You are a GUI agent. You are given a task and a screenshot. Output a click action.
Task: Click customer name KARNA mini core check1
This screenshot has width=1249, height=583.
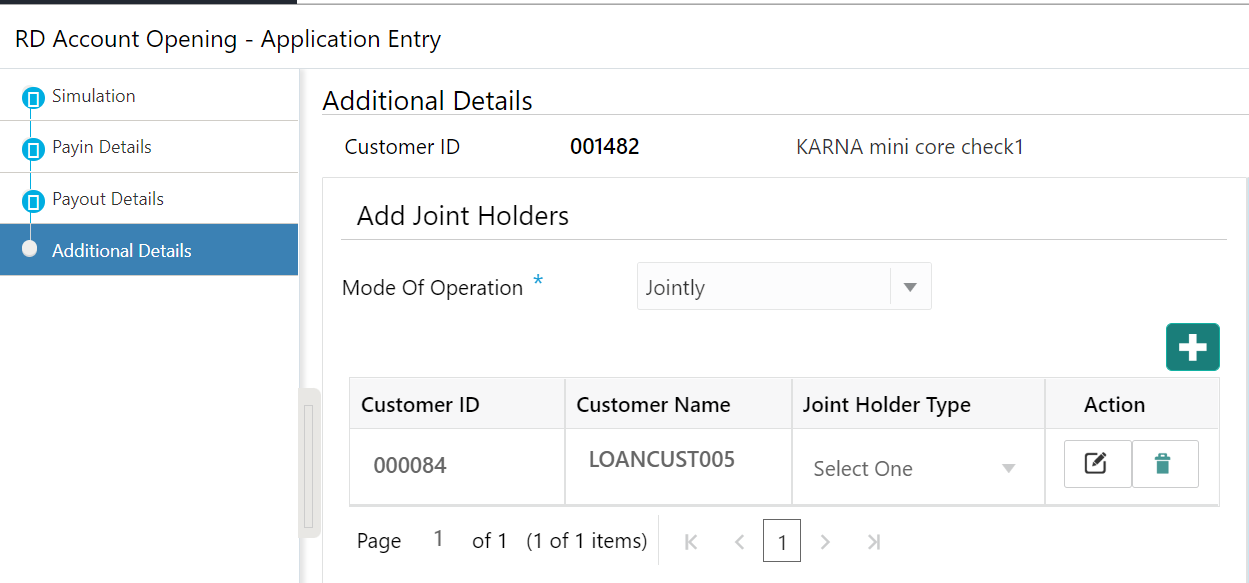coord(910,147)
